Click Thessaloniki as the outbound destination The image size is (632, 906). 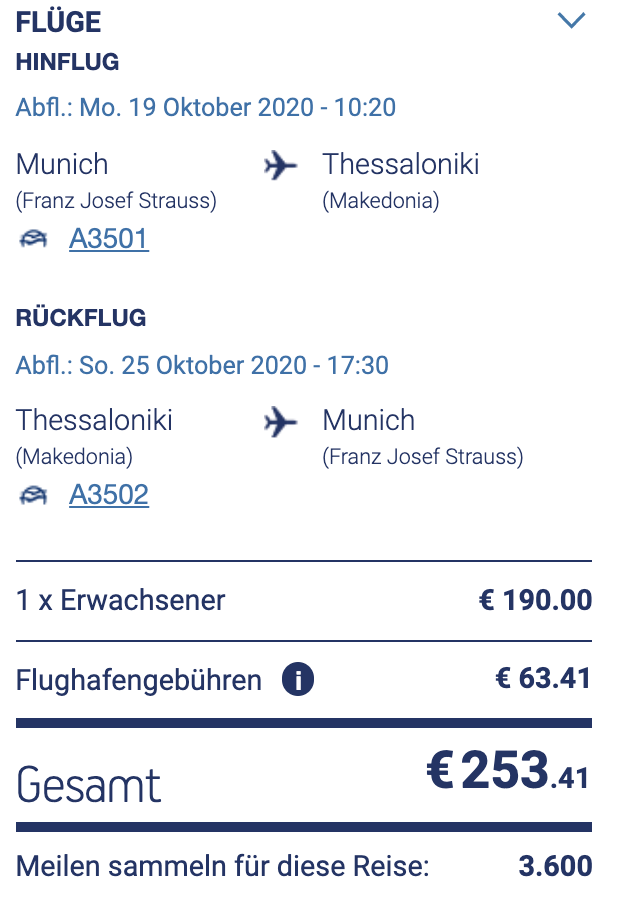[401, 165]
